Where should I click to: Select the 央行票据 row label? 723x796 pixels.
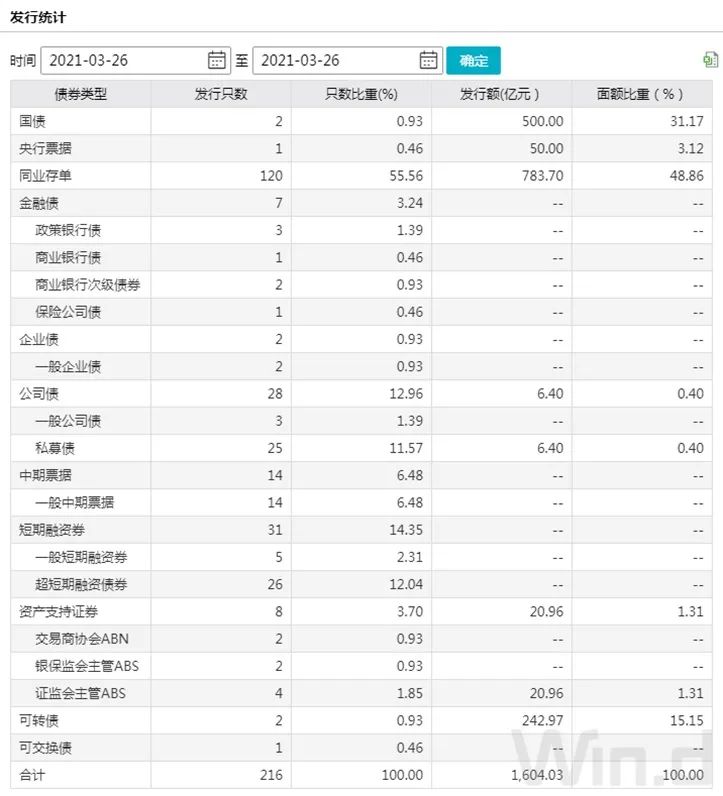pyautogui.click(x=45, y=148)
